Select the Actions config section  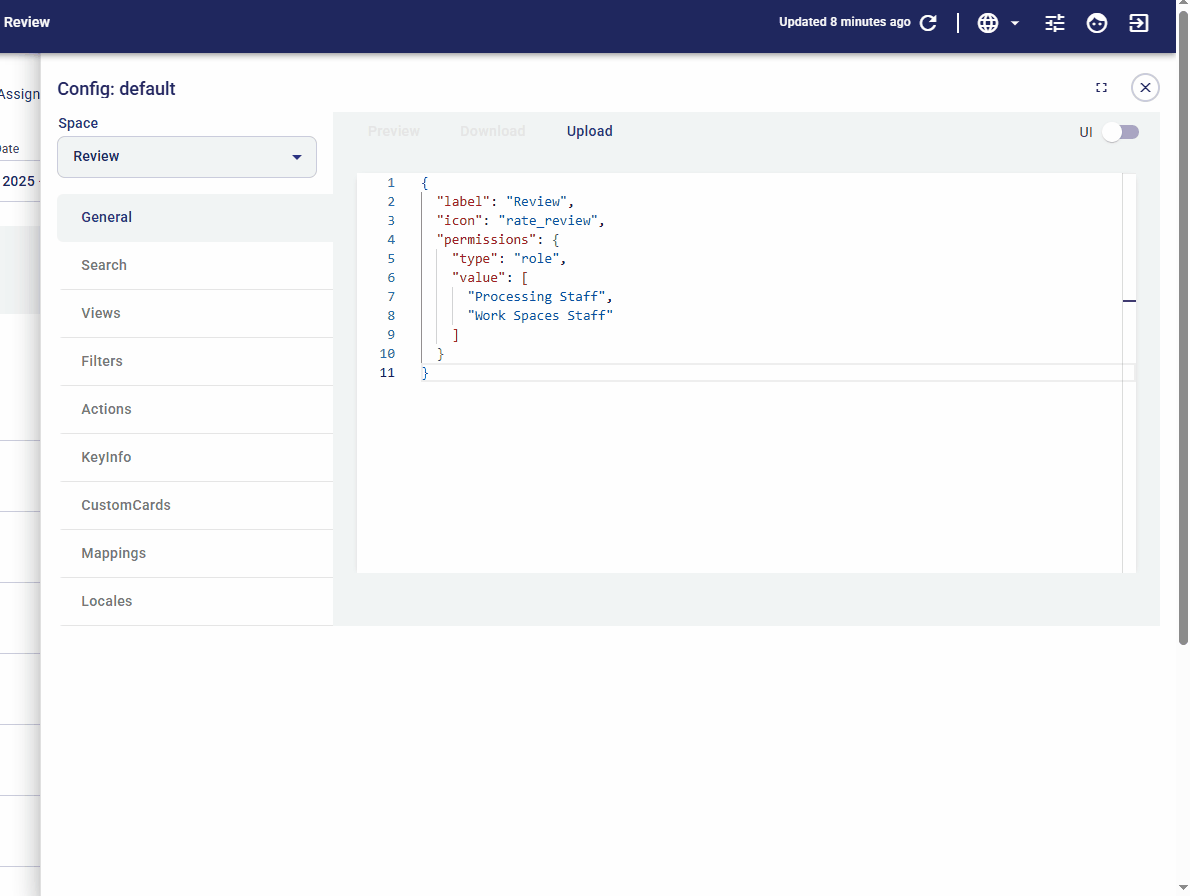[197, 409]
